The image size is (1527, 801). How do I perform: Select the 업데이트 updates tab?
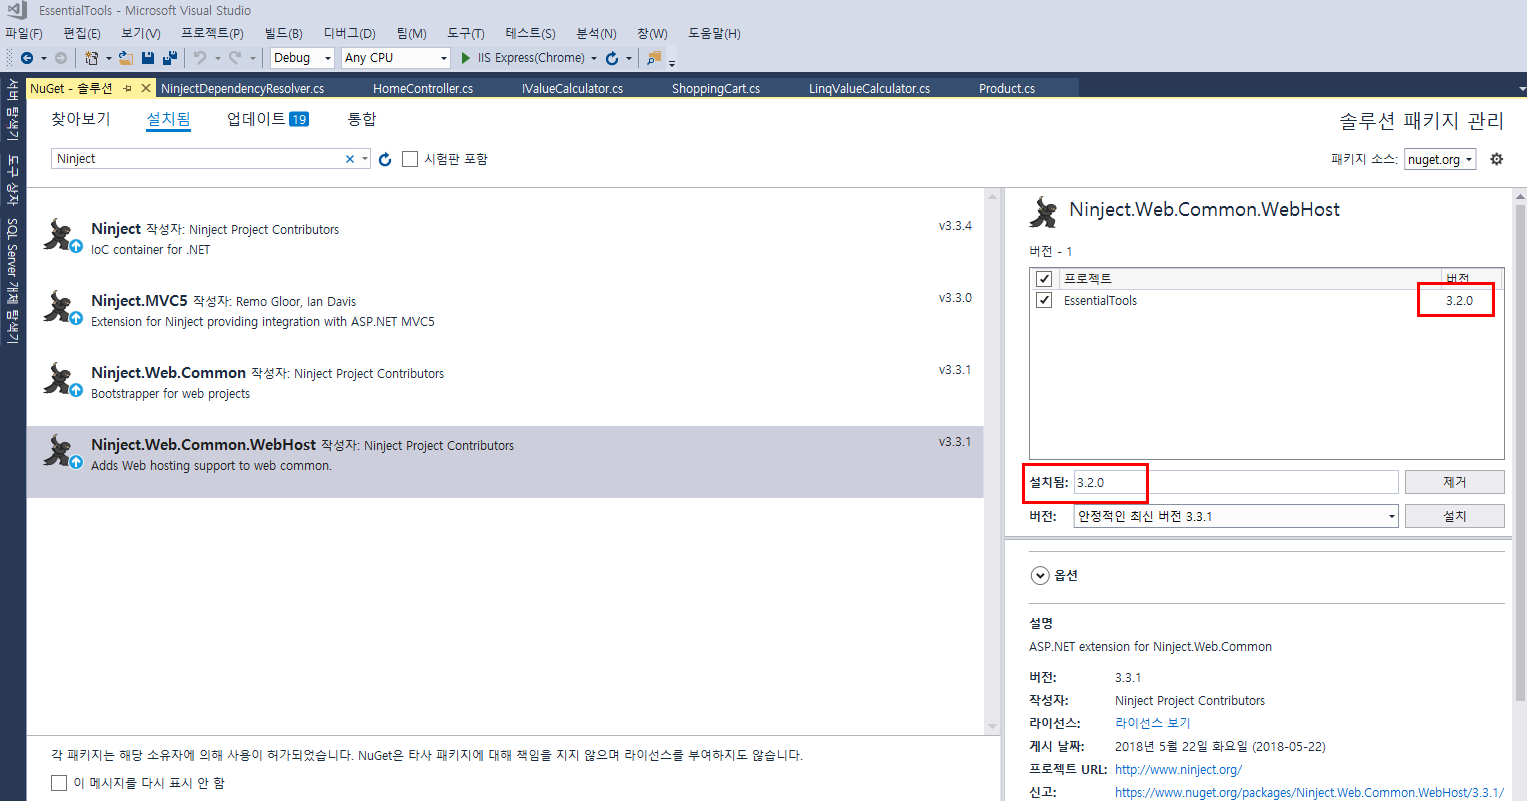pyautogui.click(x=267, y=119)
